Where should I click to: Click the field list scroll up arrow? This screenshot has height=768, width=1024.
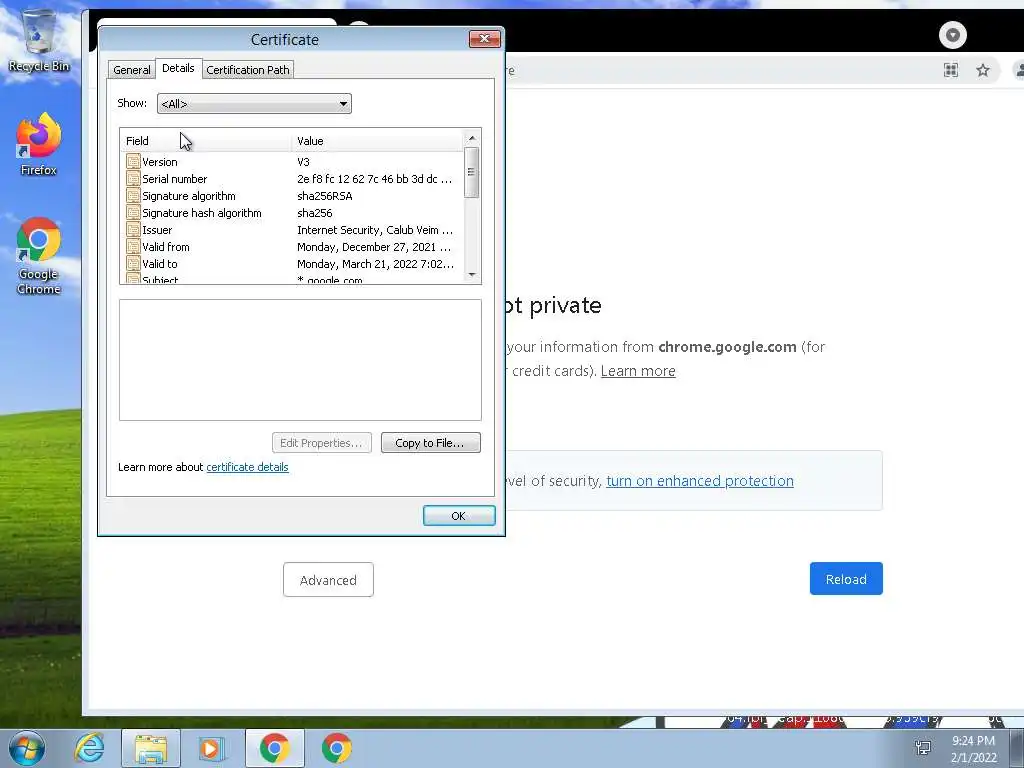[472, 138]
